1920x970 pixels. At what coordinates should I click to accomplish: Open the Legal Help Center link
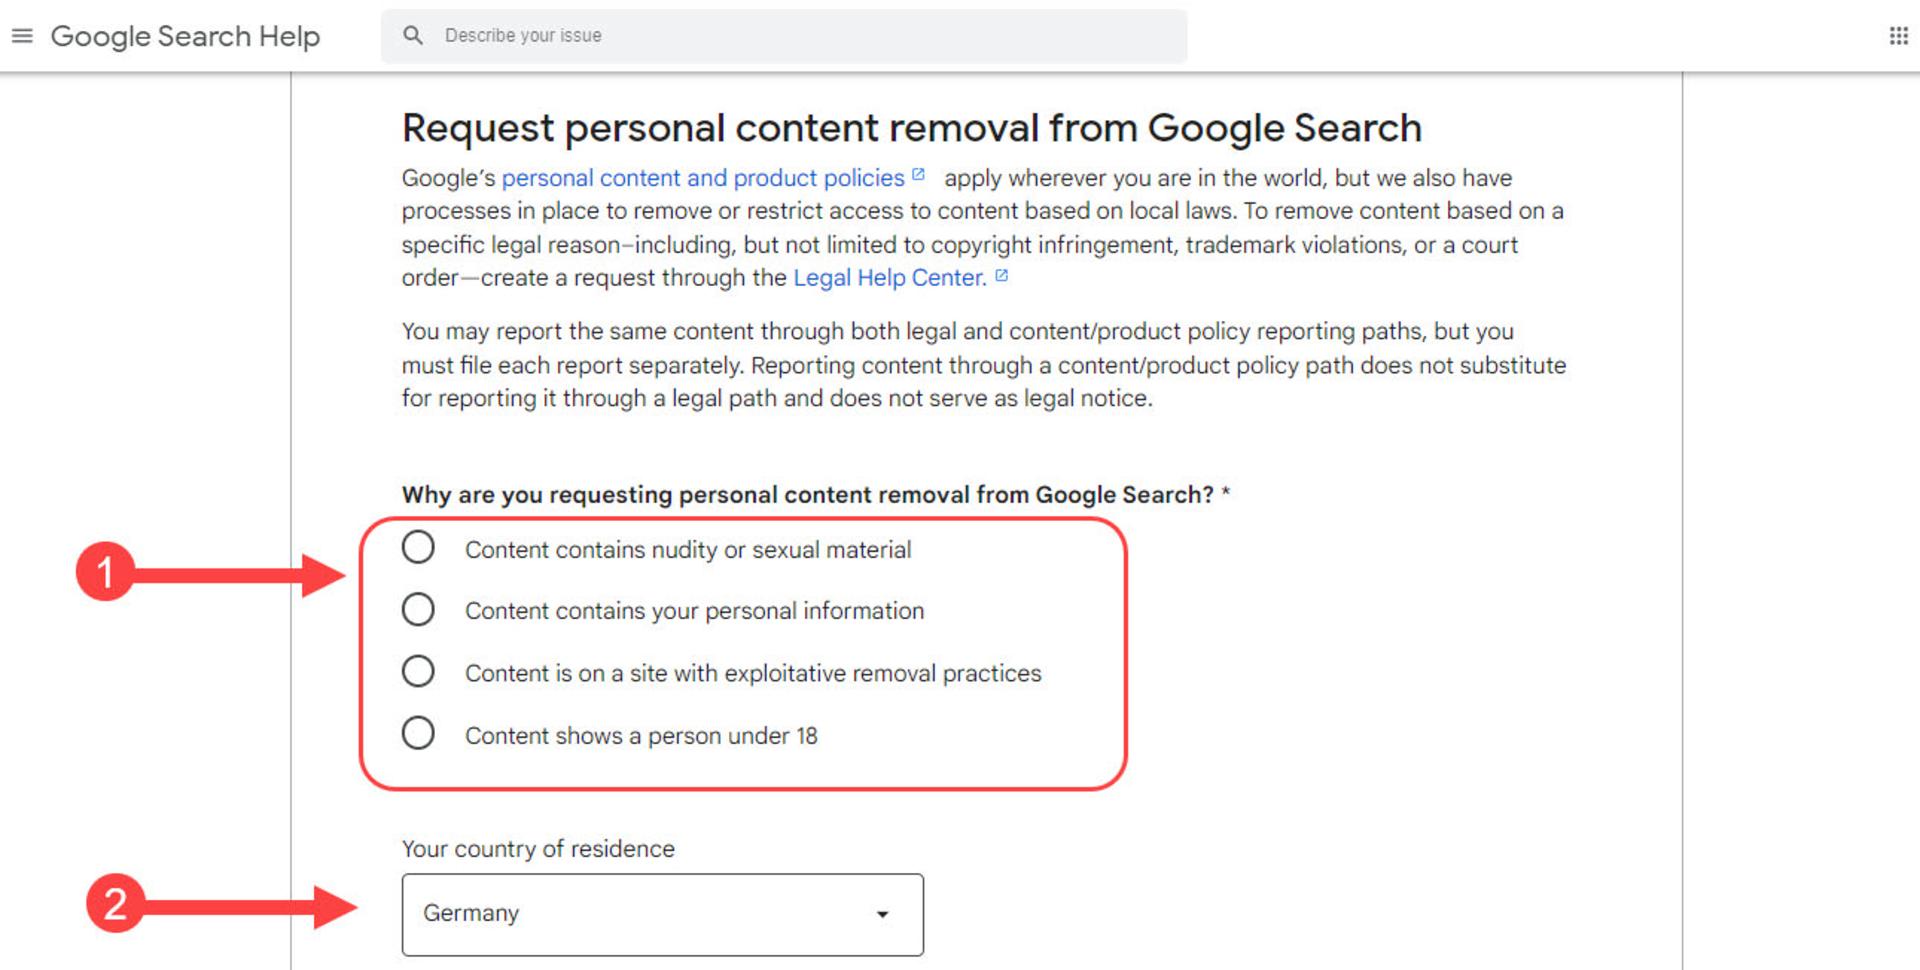click(x=889, y=278)
